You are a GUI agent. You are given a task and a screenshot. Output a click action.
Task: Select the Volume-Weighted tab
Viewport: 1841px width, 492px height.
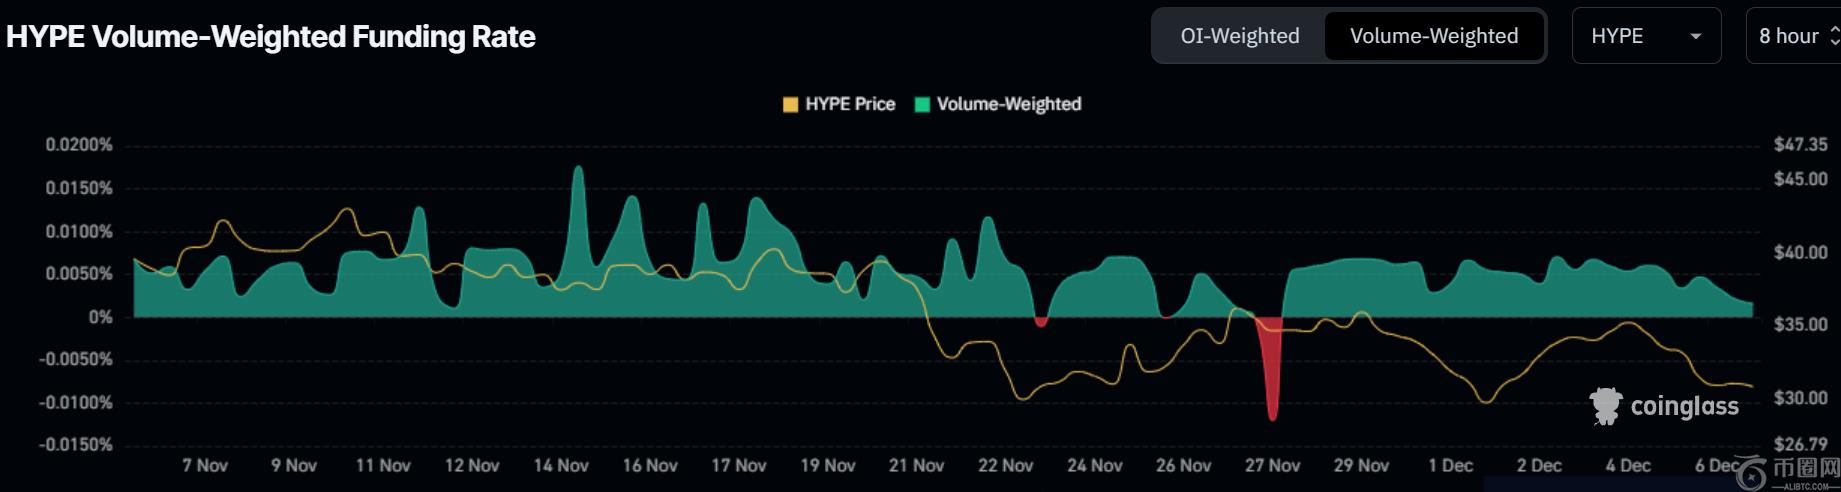[x=1433, y=36]
